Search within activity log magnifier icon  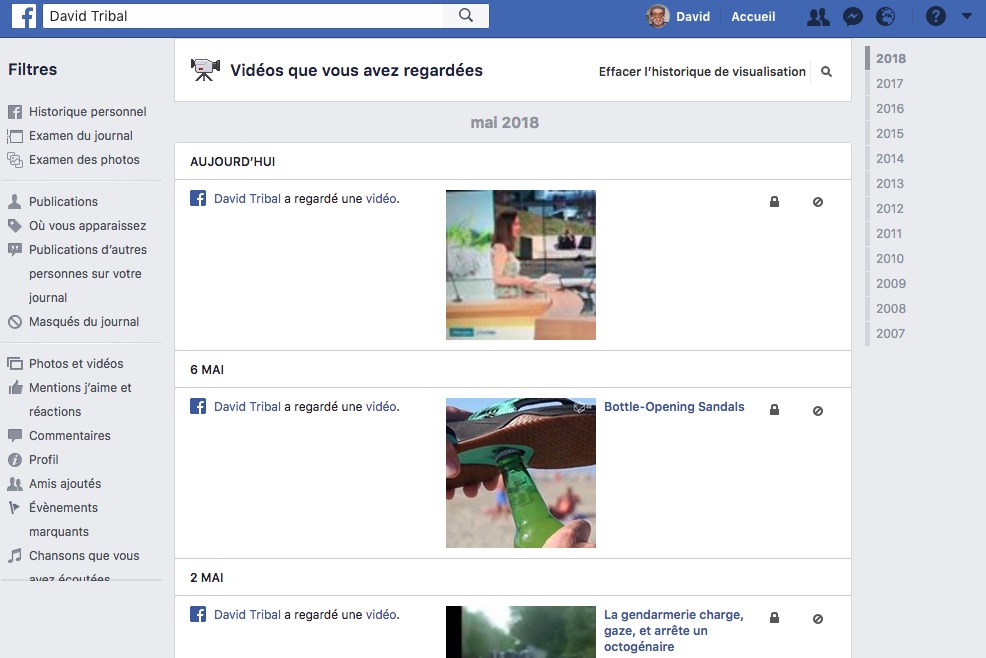click(x=826, y=72)
